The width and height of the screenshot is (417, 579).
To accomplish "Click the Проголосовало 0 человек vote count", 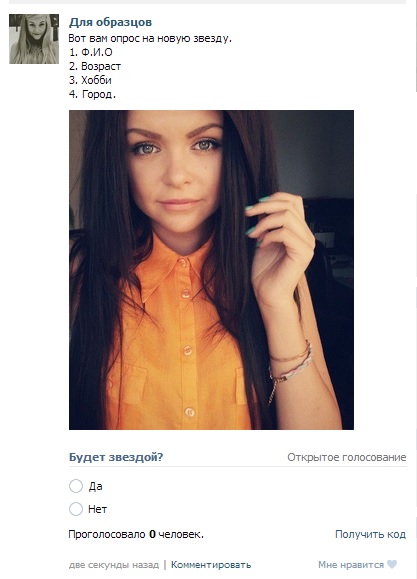I will click(136, 534).
